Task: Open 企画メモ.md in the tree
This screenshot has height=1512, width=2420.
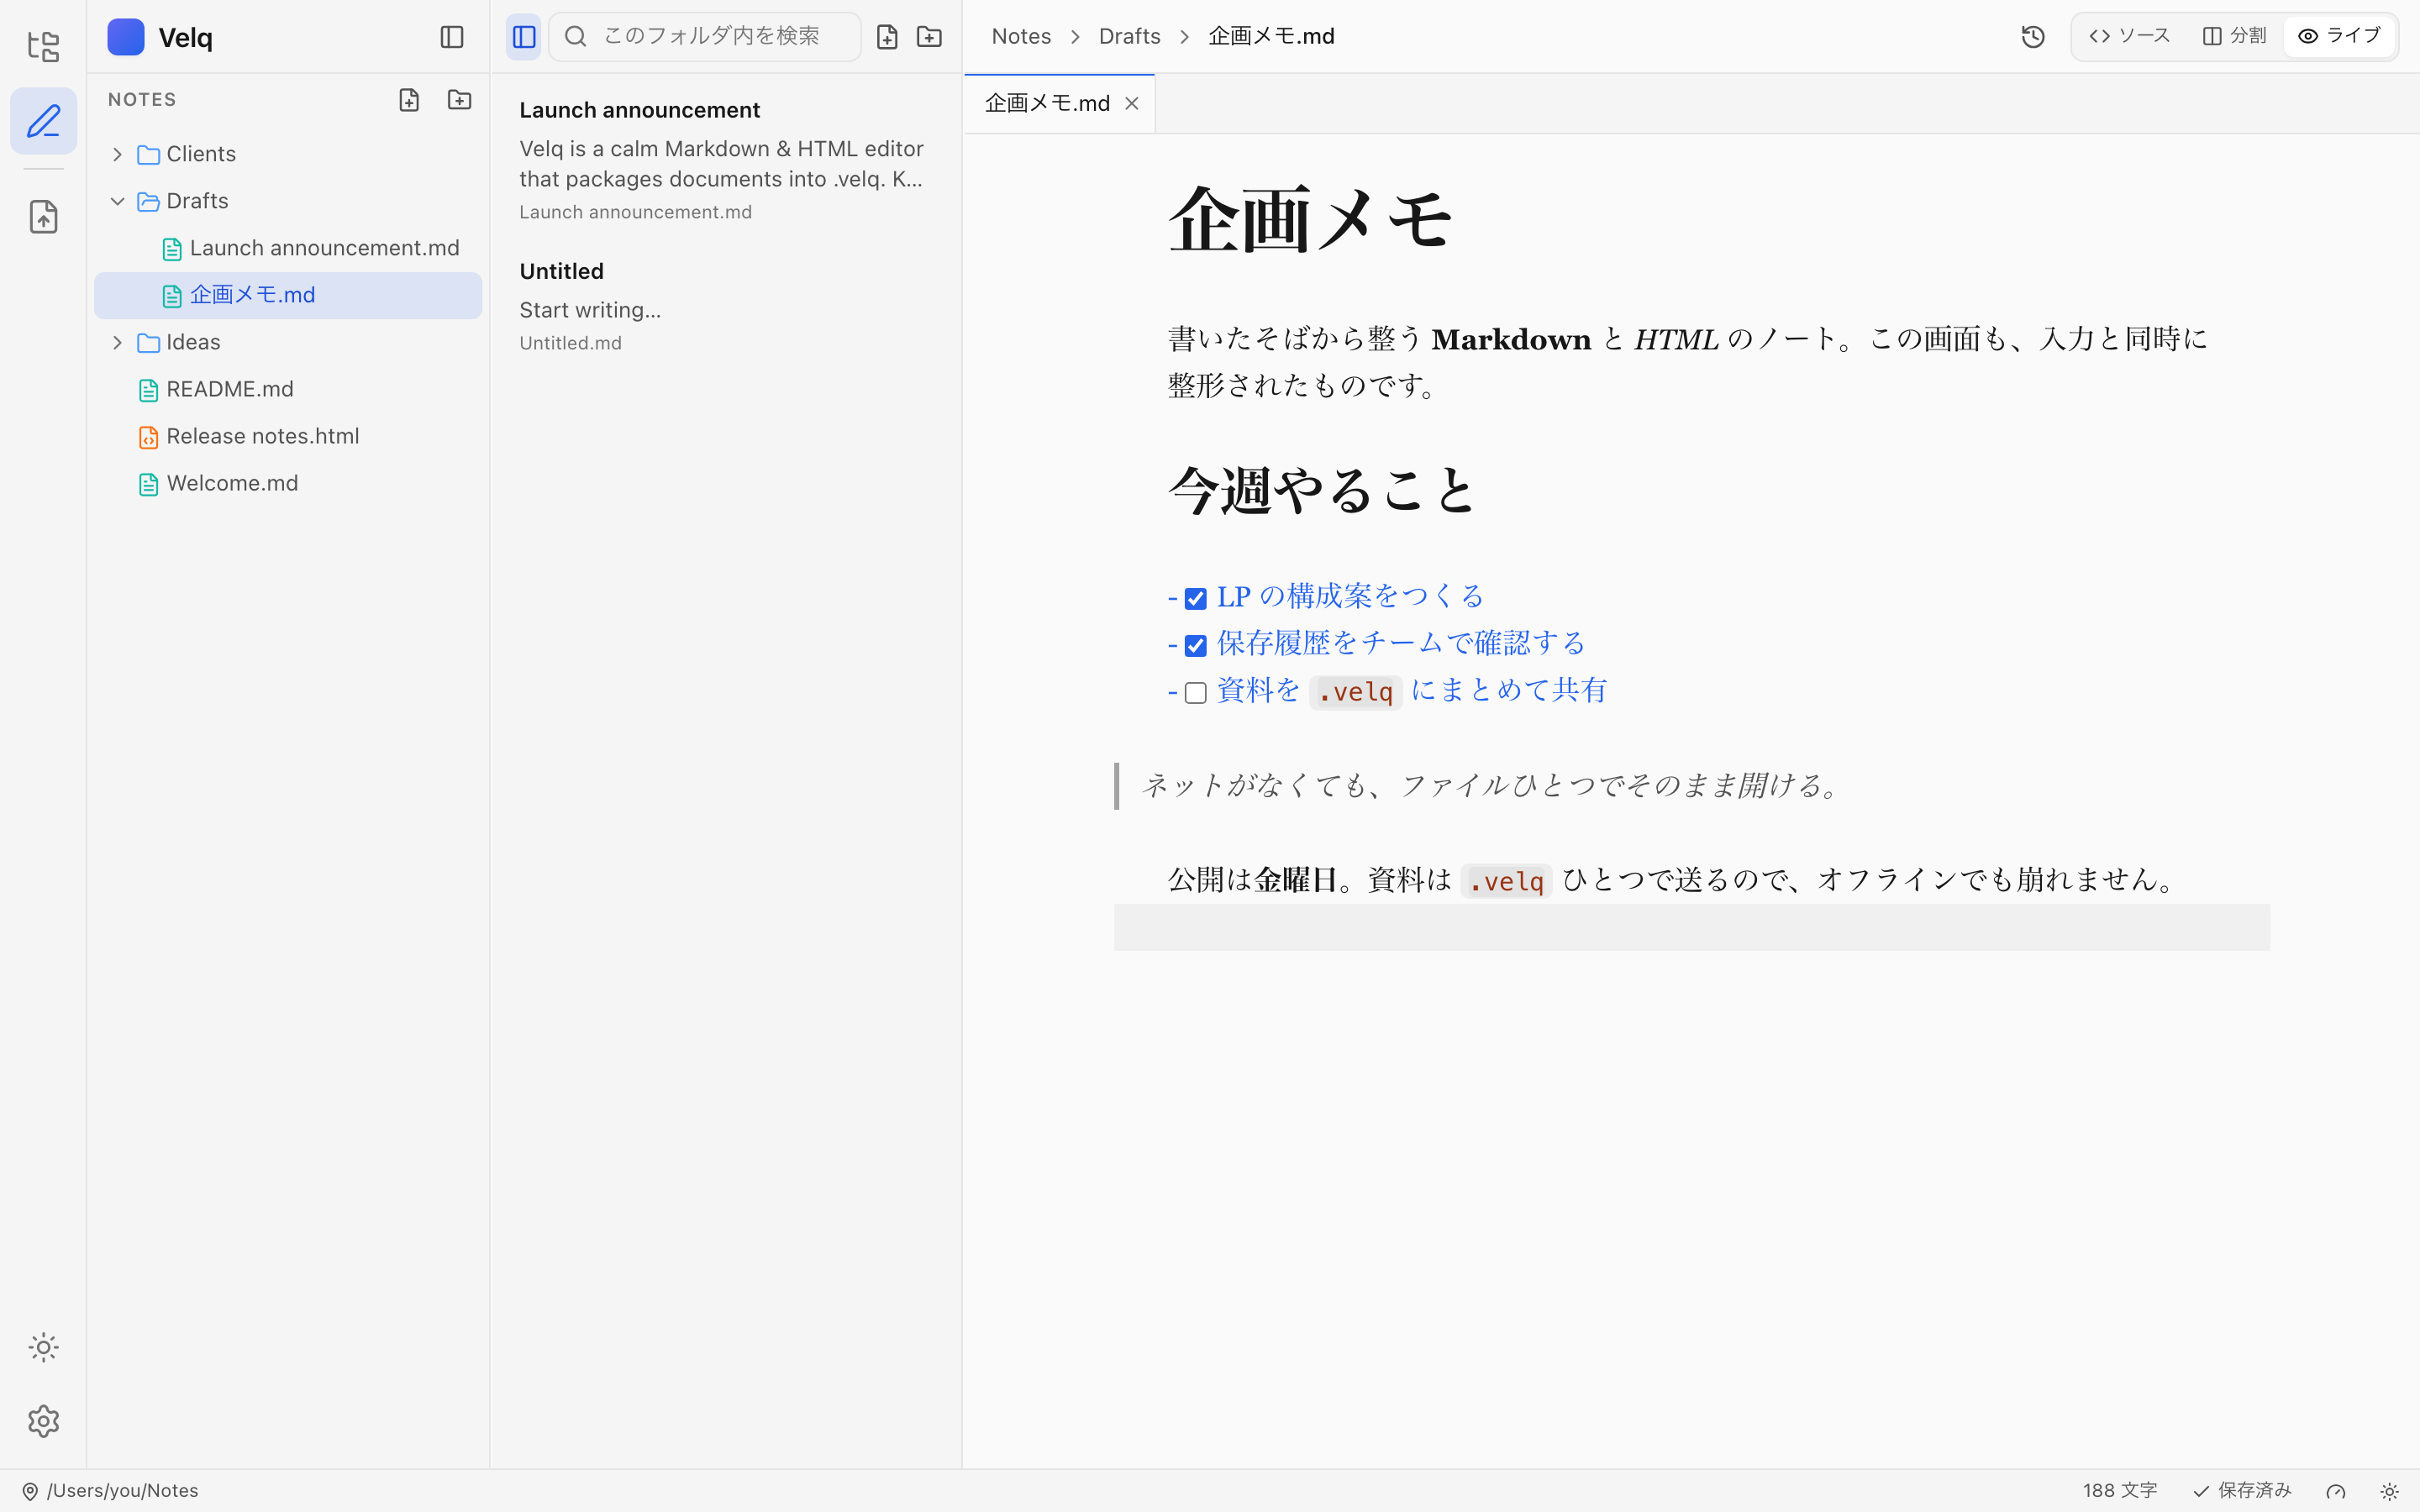Action: tap(288, 295)
